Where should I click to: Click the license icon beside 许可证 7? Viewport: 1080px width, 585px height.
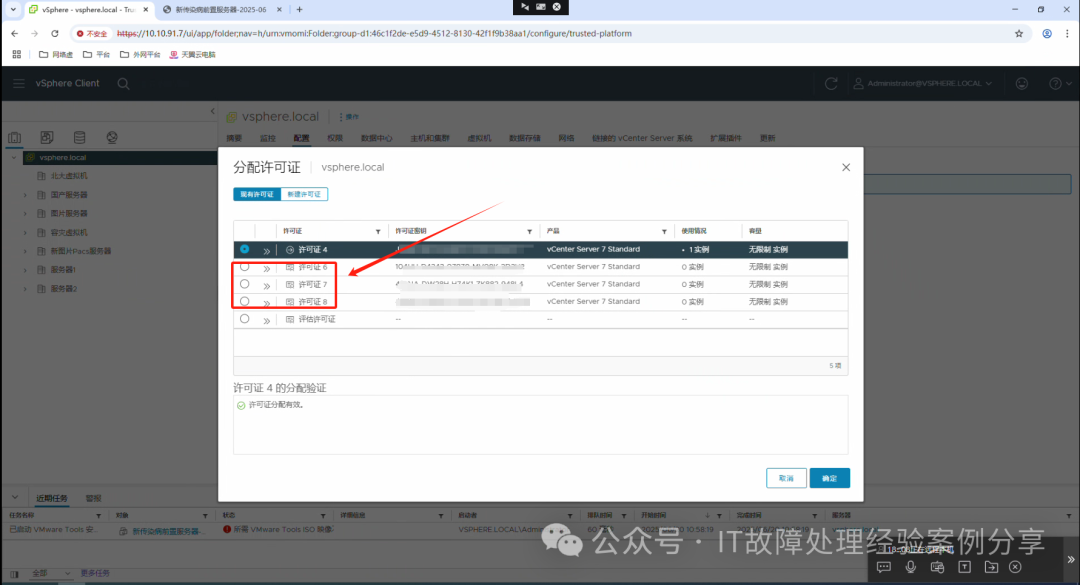[x=290, y=285]
